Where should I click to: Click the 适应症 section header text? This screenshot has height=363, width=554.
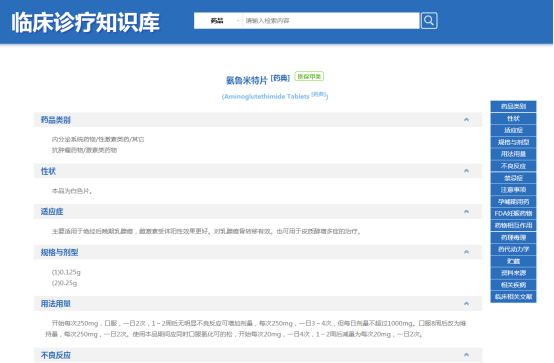point(52,212)
